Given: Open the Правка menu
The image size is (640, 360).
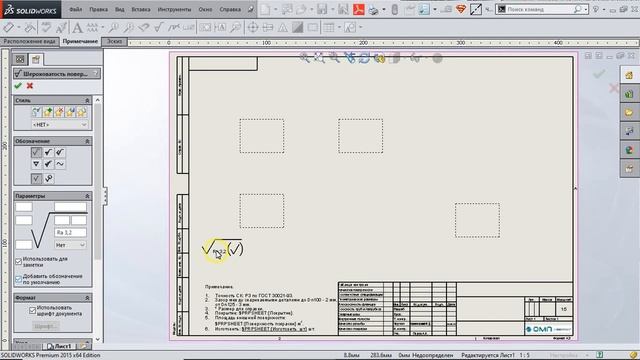Looking at the screenshot, I should (98, 9).
